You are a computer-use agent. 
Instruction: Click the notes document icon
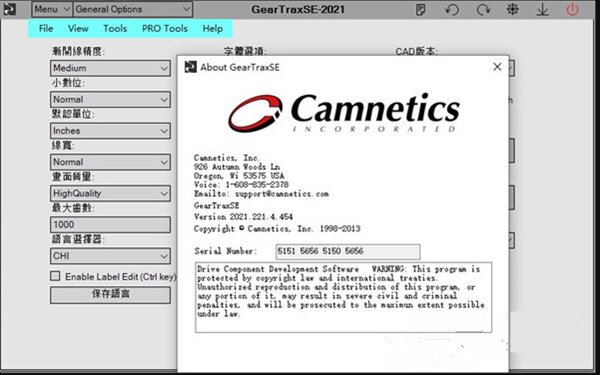click(421, 10)
